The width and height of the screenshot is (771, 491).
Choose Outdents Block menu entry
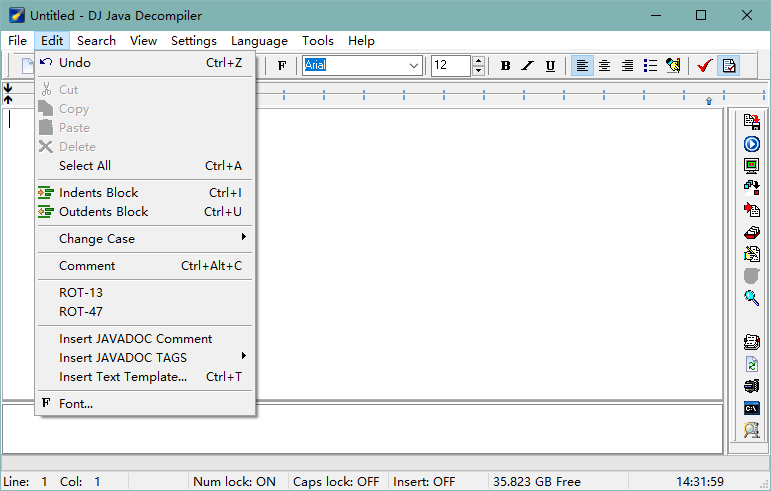click(145, 212)
